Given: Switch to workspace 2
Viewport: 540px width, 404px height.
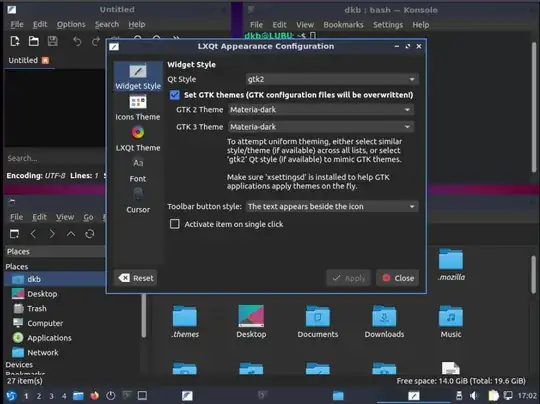Looking at the screenshot, I should point(39,396).
